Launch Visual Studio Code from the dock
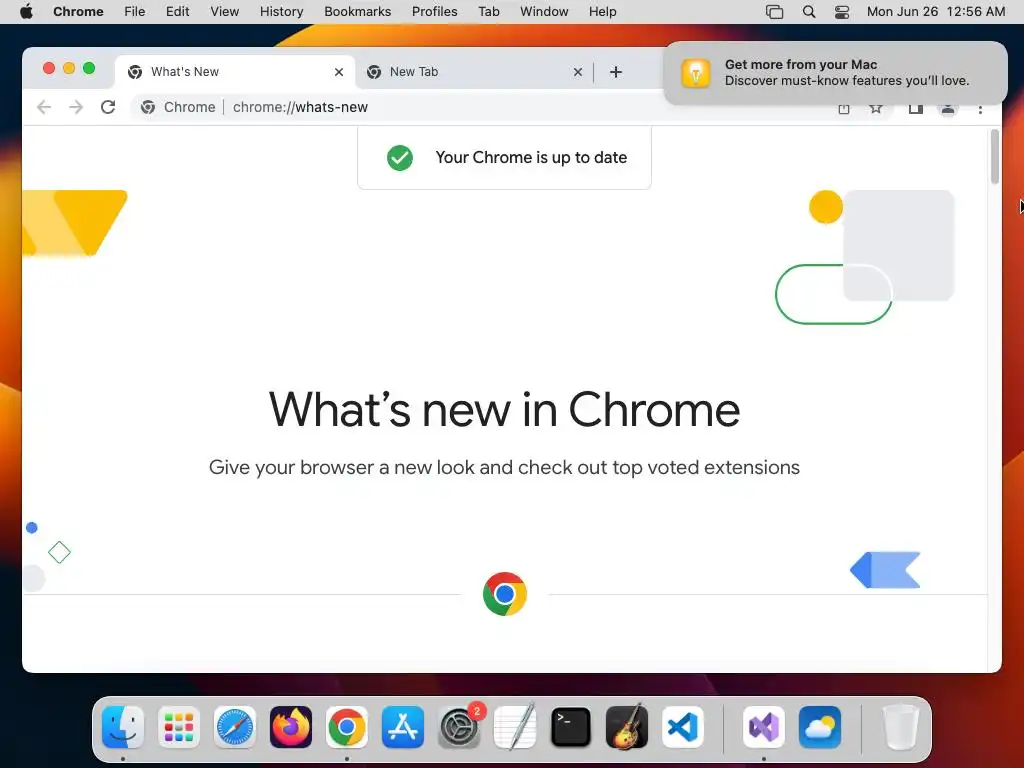 point(683,727)
